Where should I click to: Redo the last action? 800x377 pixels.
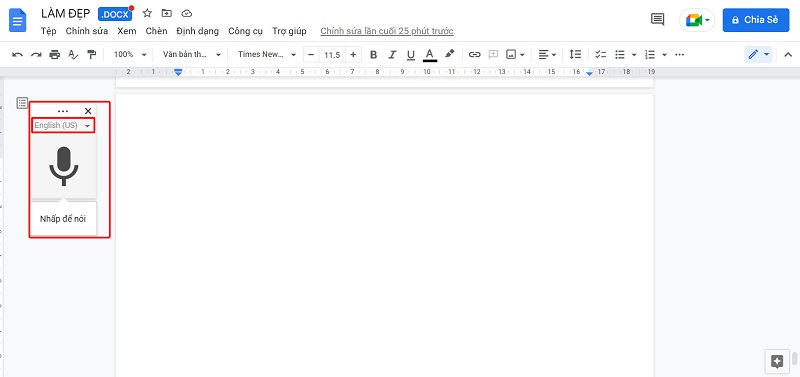point(36,55)
